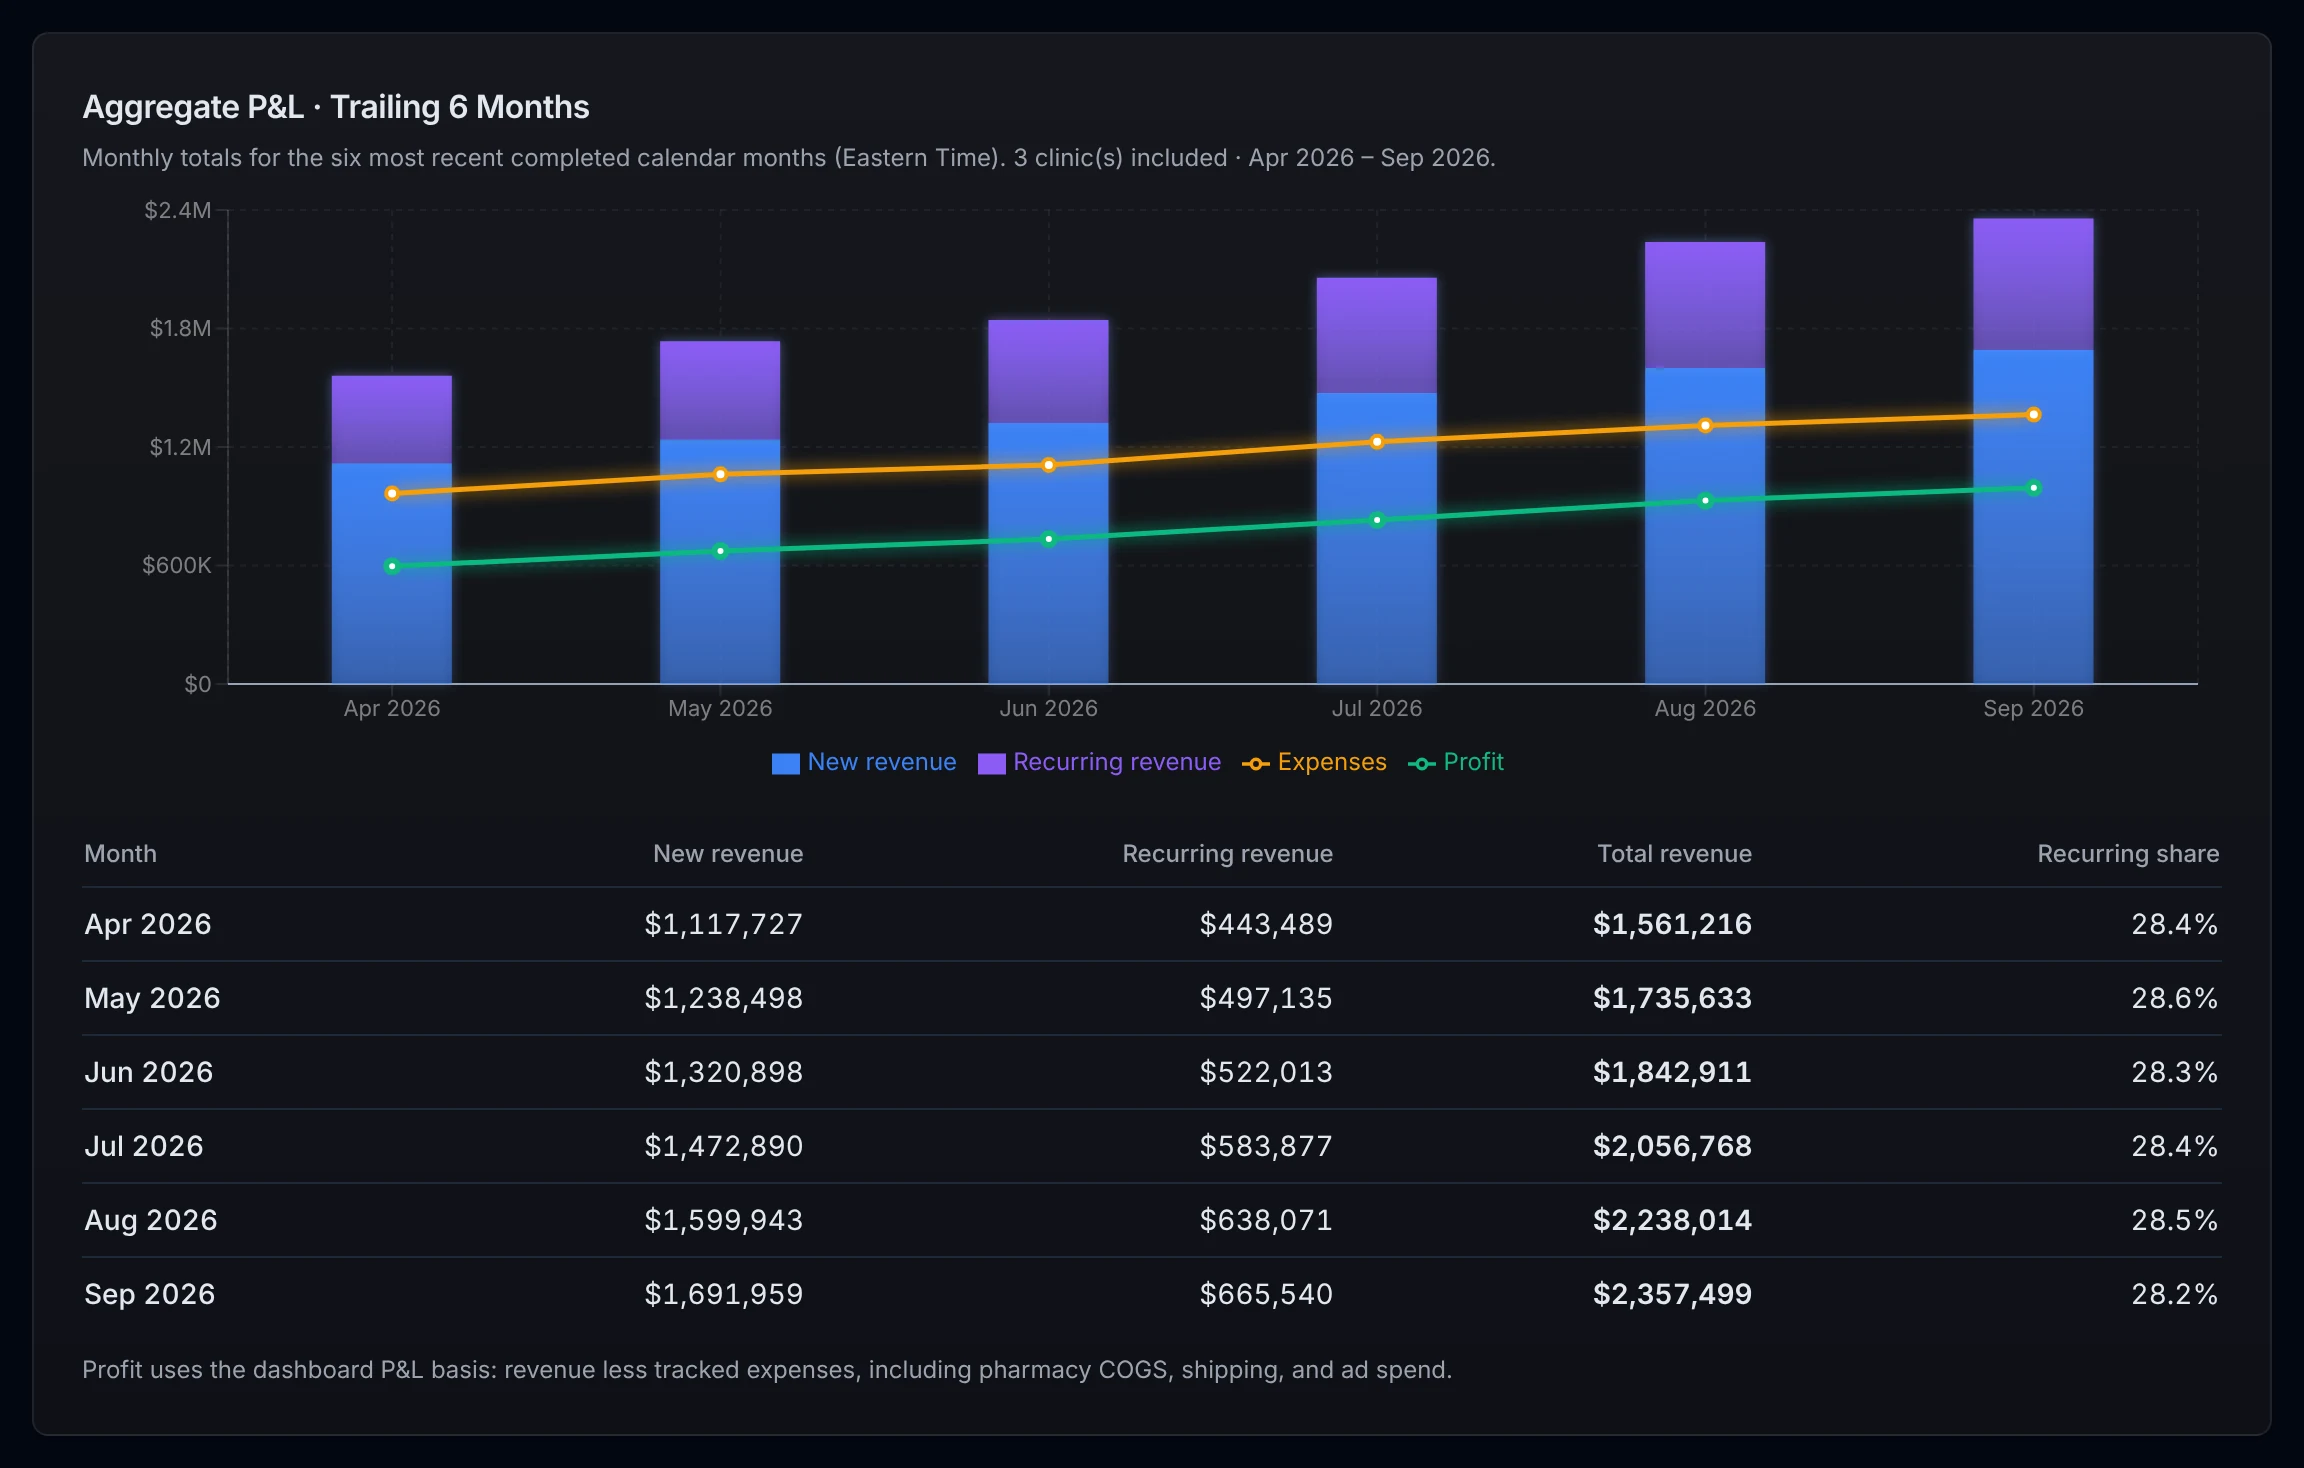
Task: Click the blue New revenue legend swatch
Action: (786, 763)
